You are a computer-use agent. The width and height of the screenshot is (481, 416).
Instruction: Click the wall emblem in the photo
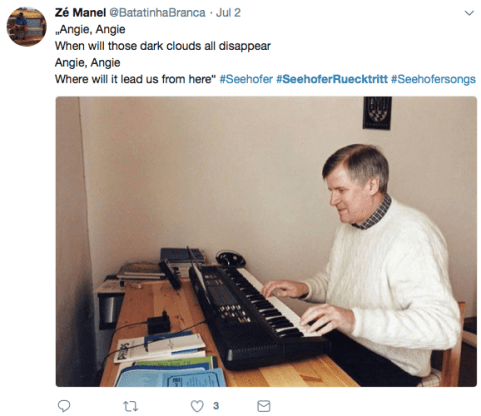tap(377, 113)
